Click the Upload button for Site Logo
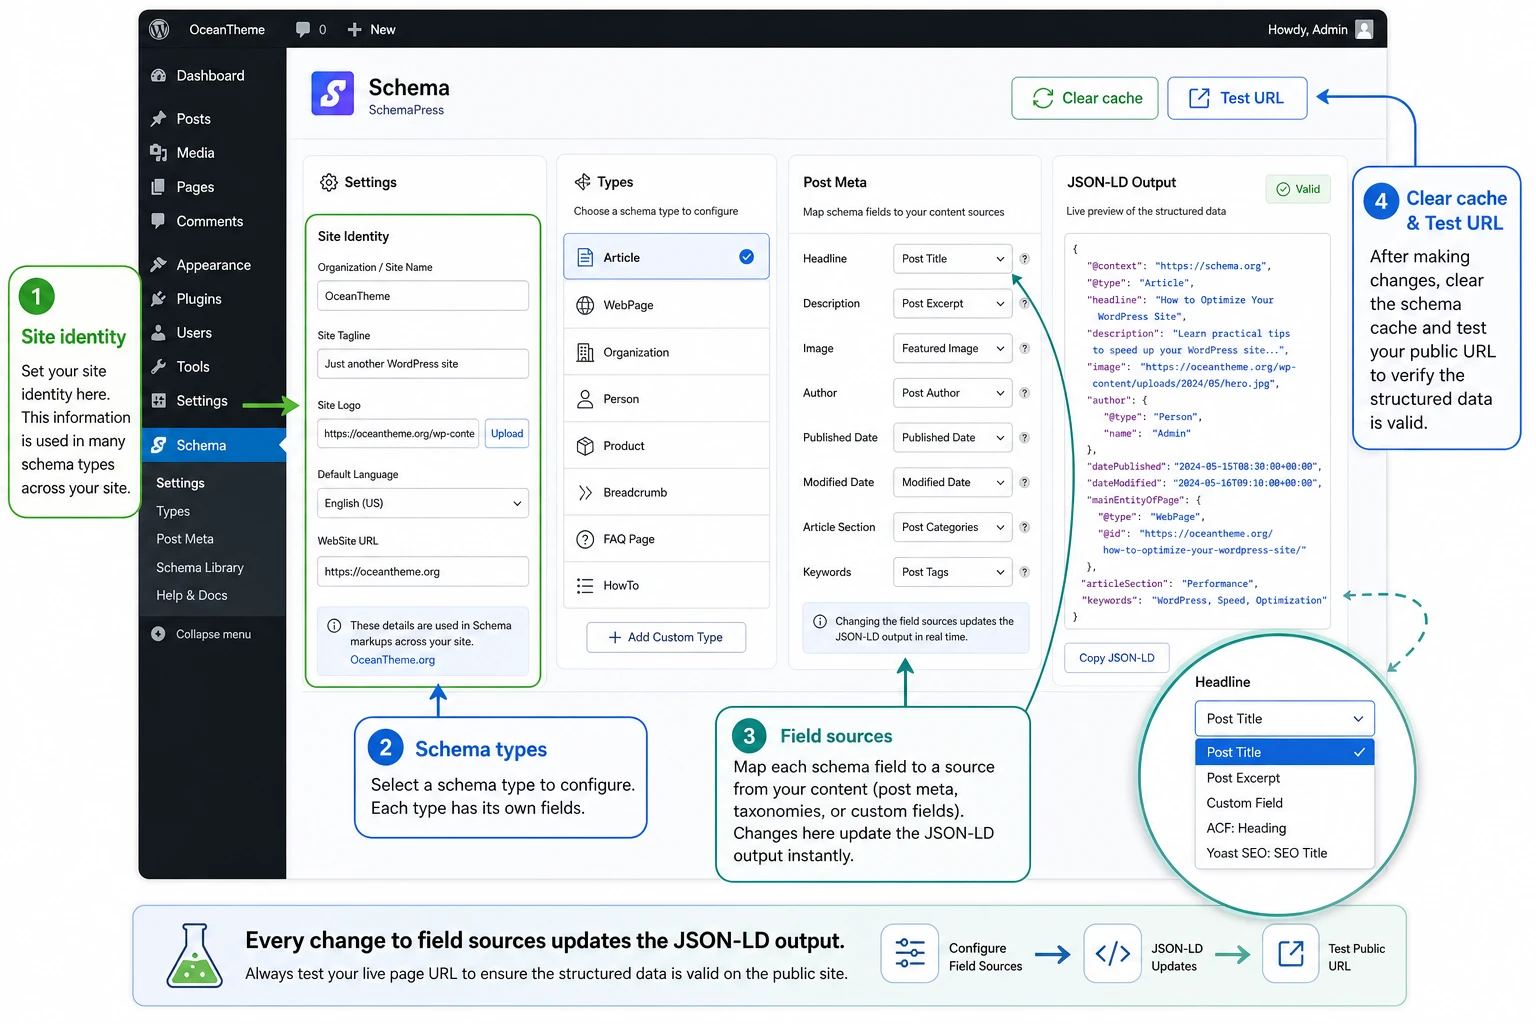Viewport: 1536px width, 1024px height. (507, 434)
